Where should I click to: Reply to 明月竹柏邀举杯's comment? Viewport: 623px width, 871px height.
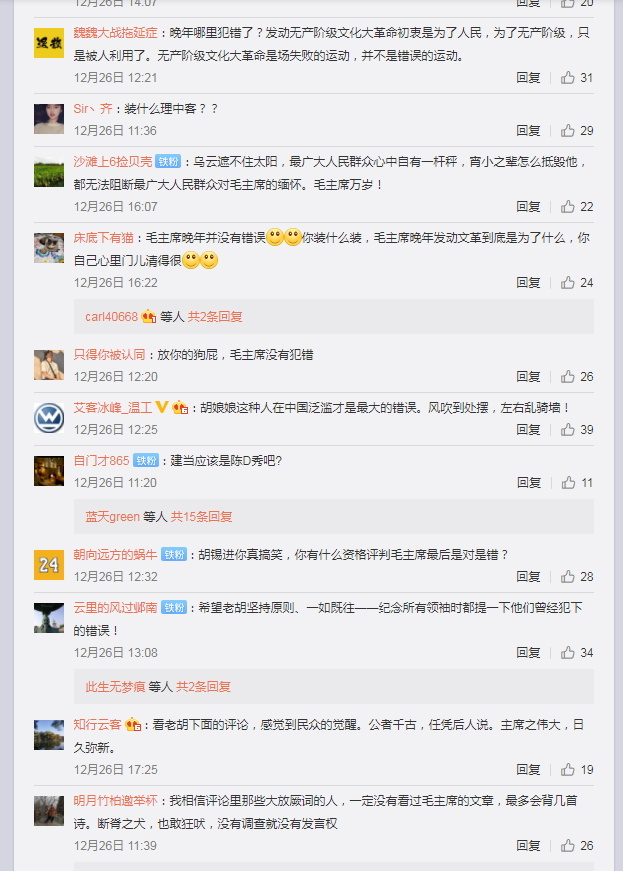(528, 845)
